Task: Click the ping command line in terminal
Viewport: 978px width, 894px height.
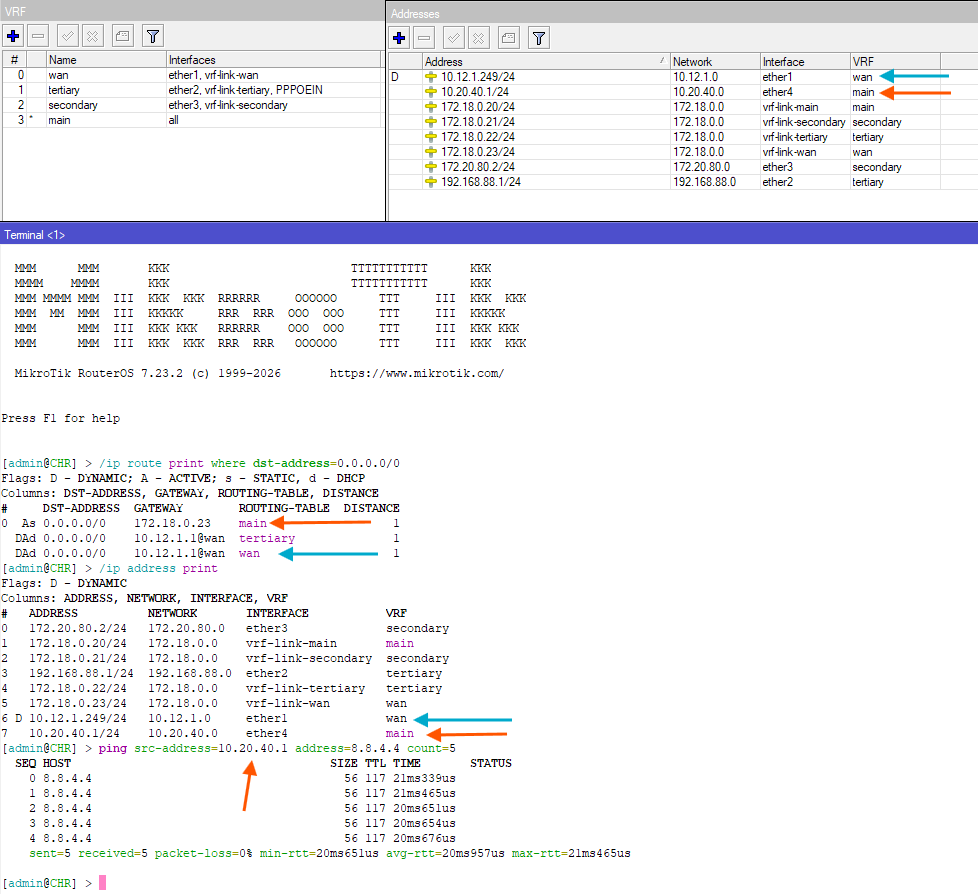Action: click(x=228, y=748)
